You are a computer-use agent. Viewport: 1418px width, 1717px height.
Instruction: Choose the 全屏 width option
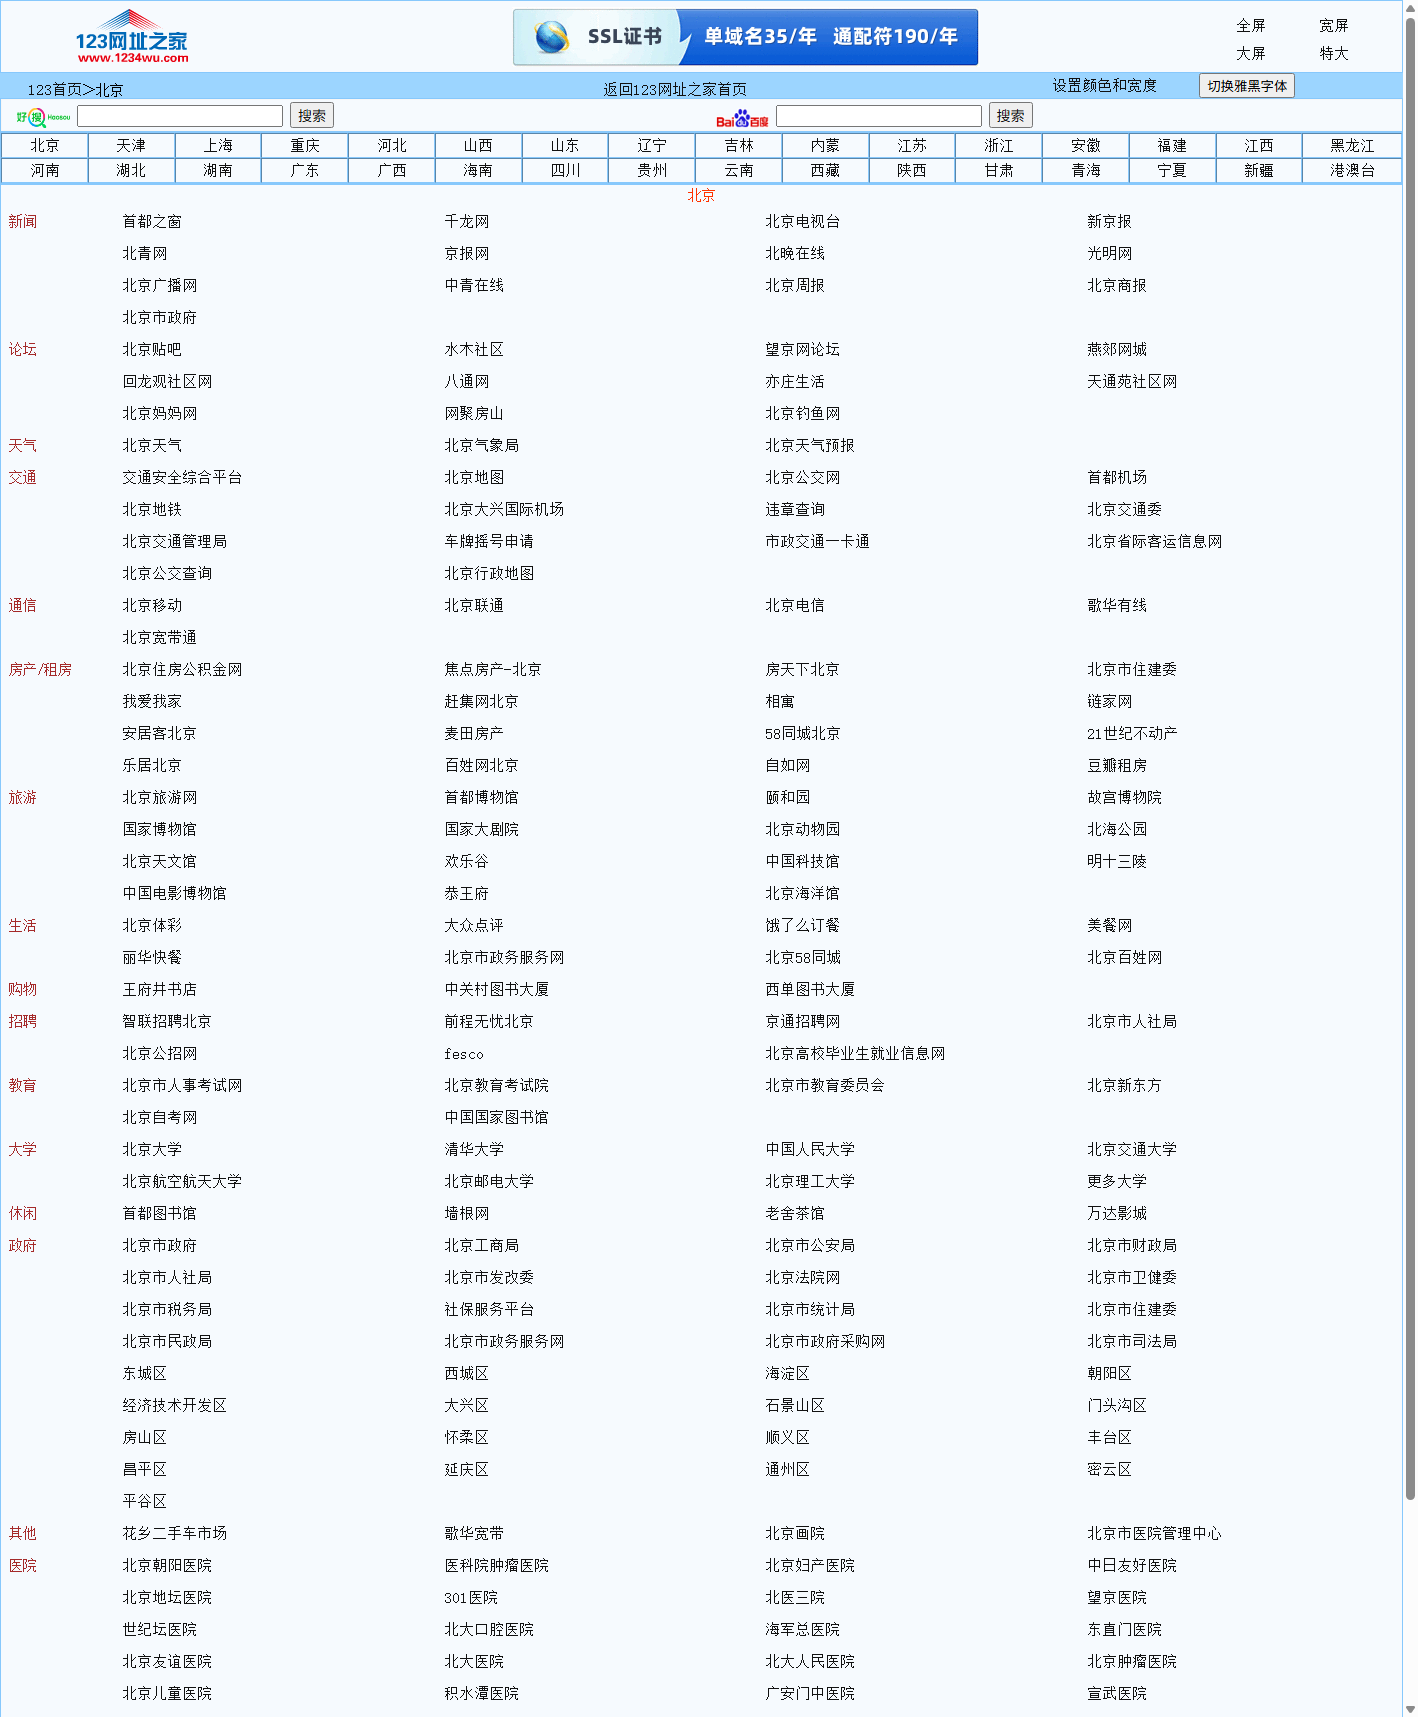(x=1250, y=26)
